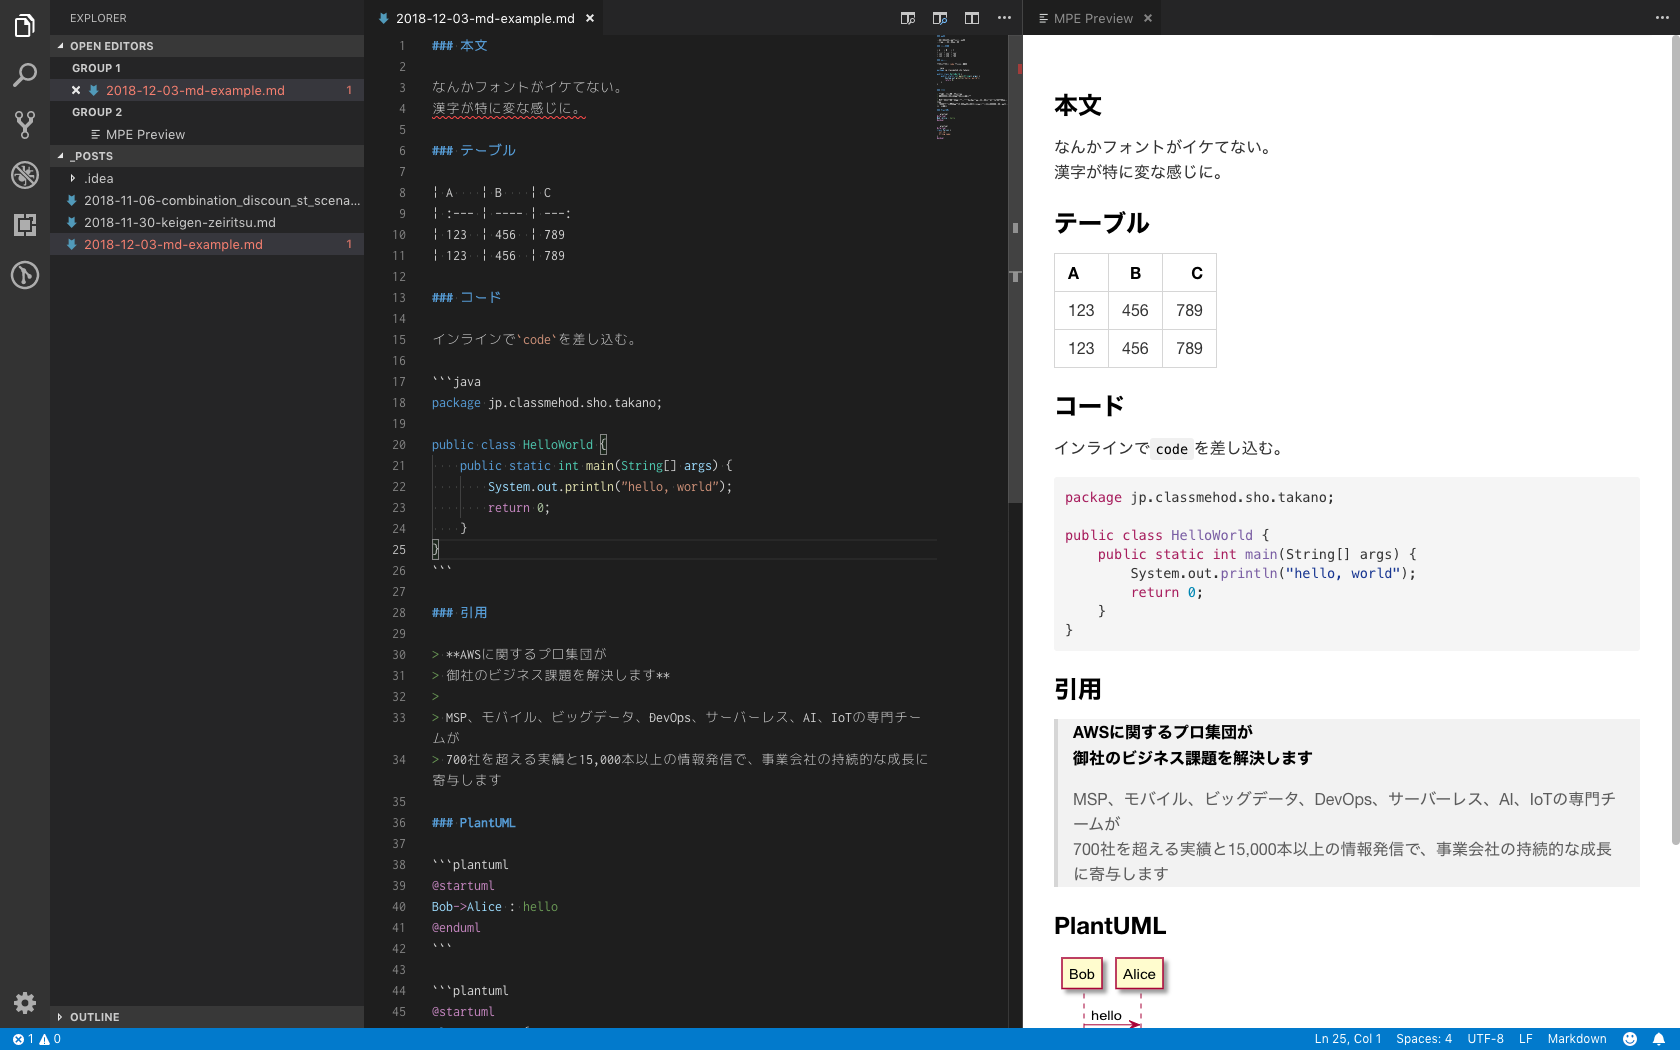Expand the .idea folder
Viewport: 1680px width, 1050px height.
71,178
